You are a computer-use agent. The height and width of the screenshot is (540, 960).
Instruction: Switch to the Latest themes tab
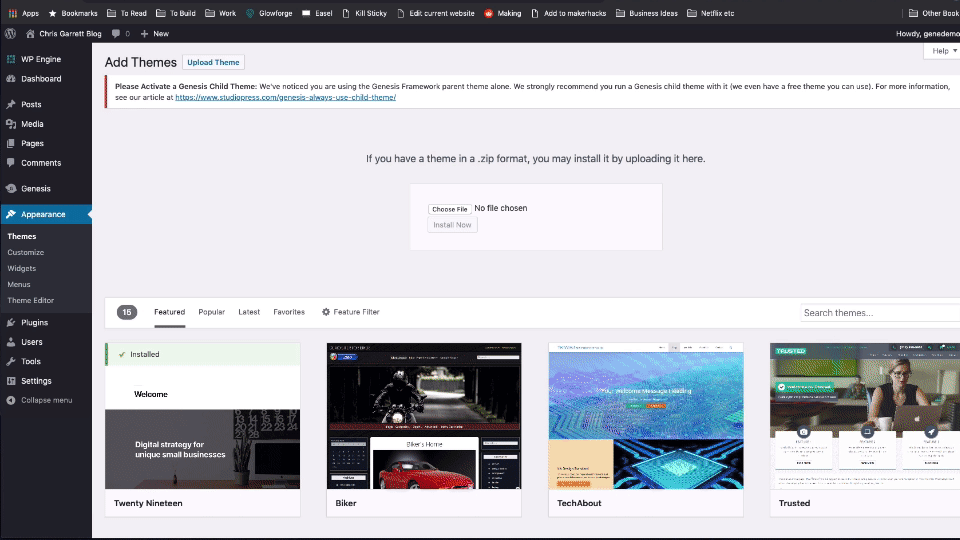pos(249,312)
